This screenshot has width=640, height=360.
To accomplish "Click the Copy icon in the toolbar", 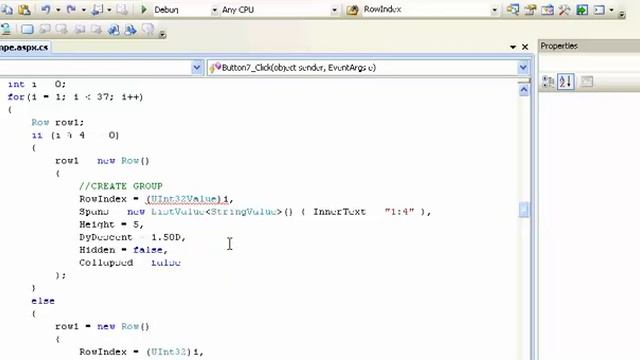I will point(7,9).
